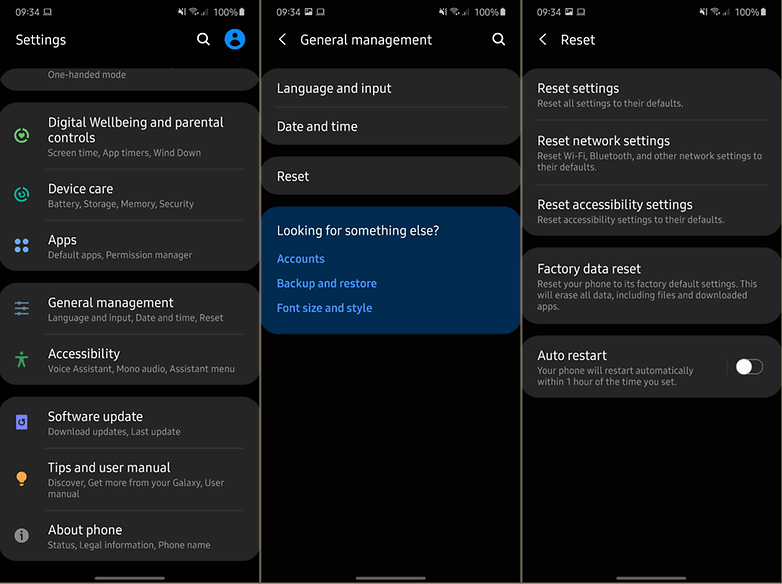Image resolution: width=782 pixels, height=584 pixels.
Task: Tap the Accessibility person icon
Action: coord(22,360)
